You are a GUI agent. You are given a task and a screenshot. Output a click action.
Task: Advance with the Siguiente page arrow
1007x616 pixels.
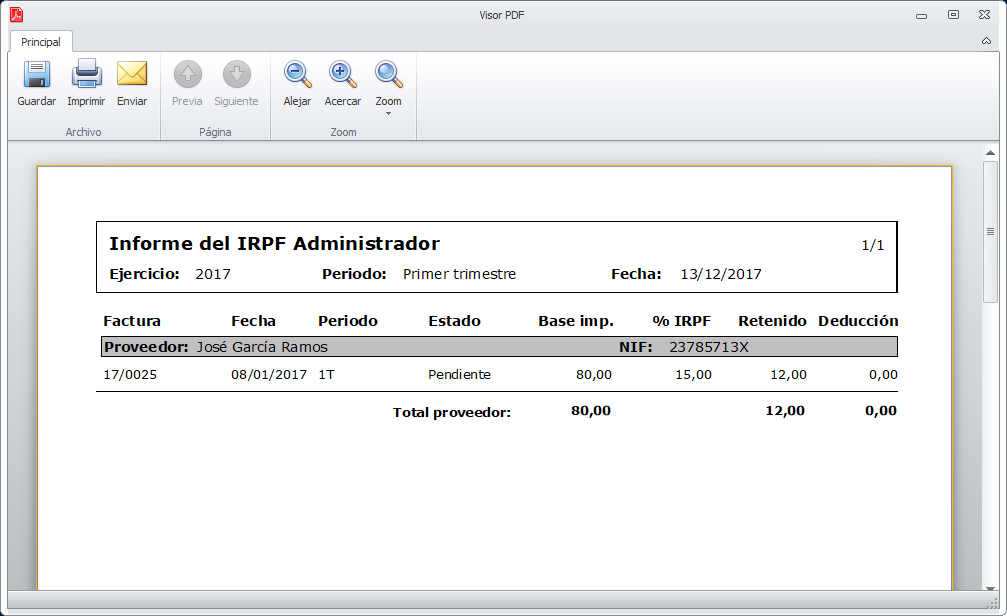click(x=236, y=76)
